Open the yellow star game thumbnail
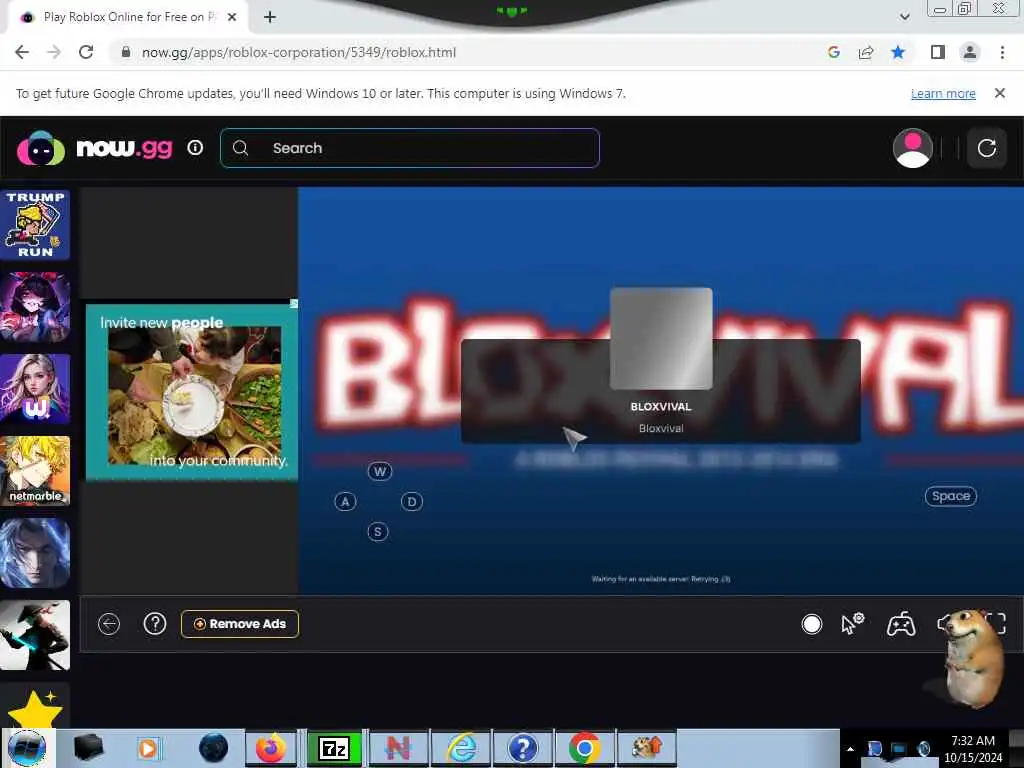The width and height of the screenshot is (1024, 768). 35,705
